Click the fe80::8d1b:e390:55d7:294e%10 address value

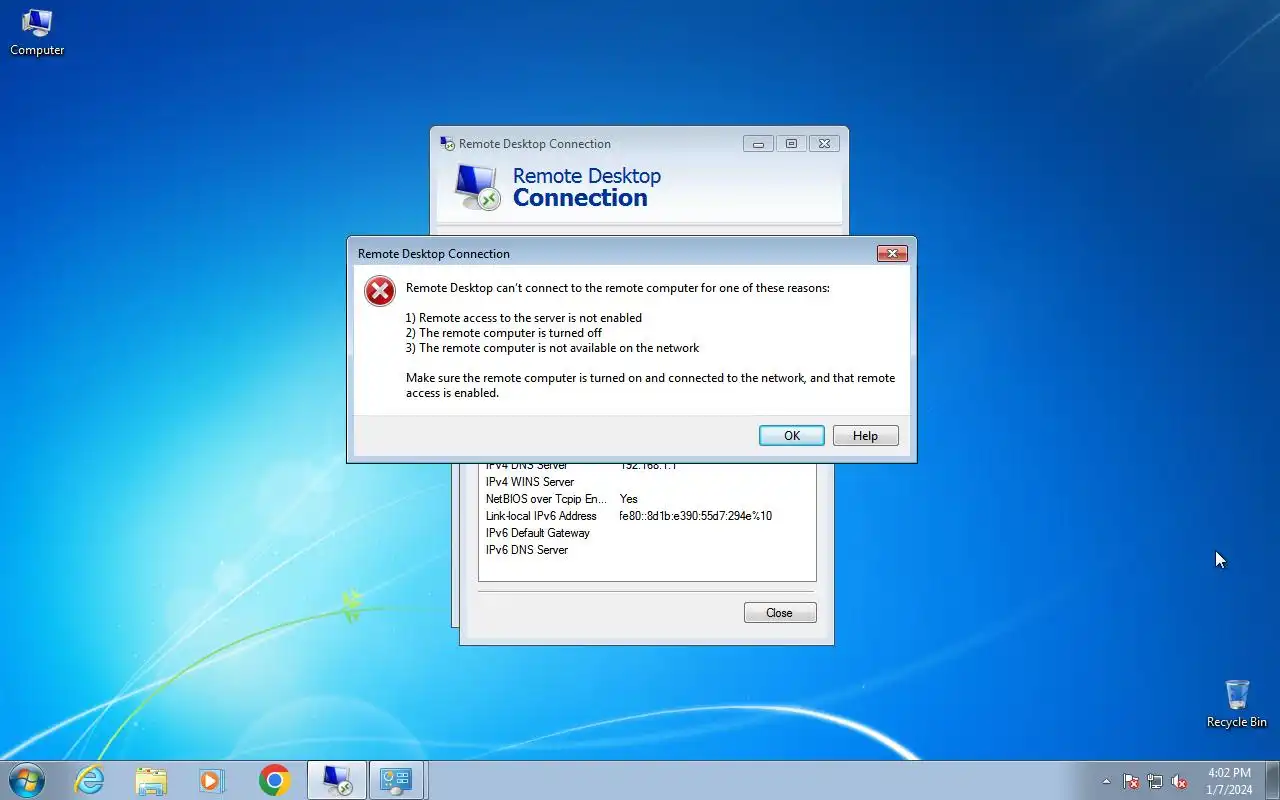point(695,516)
